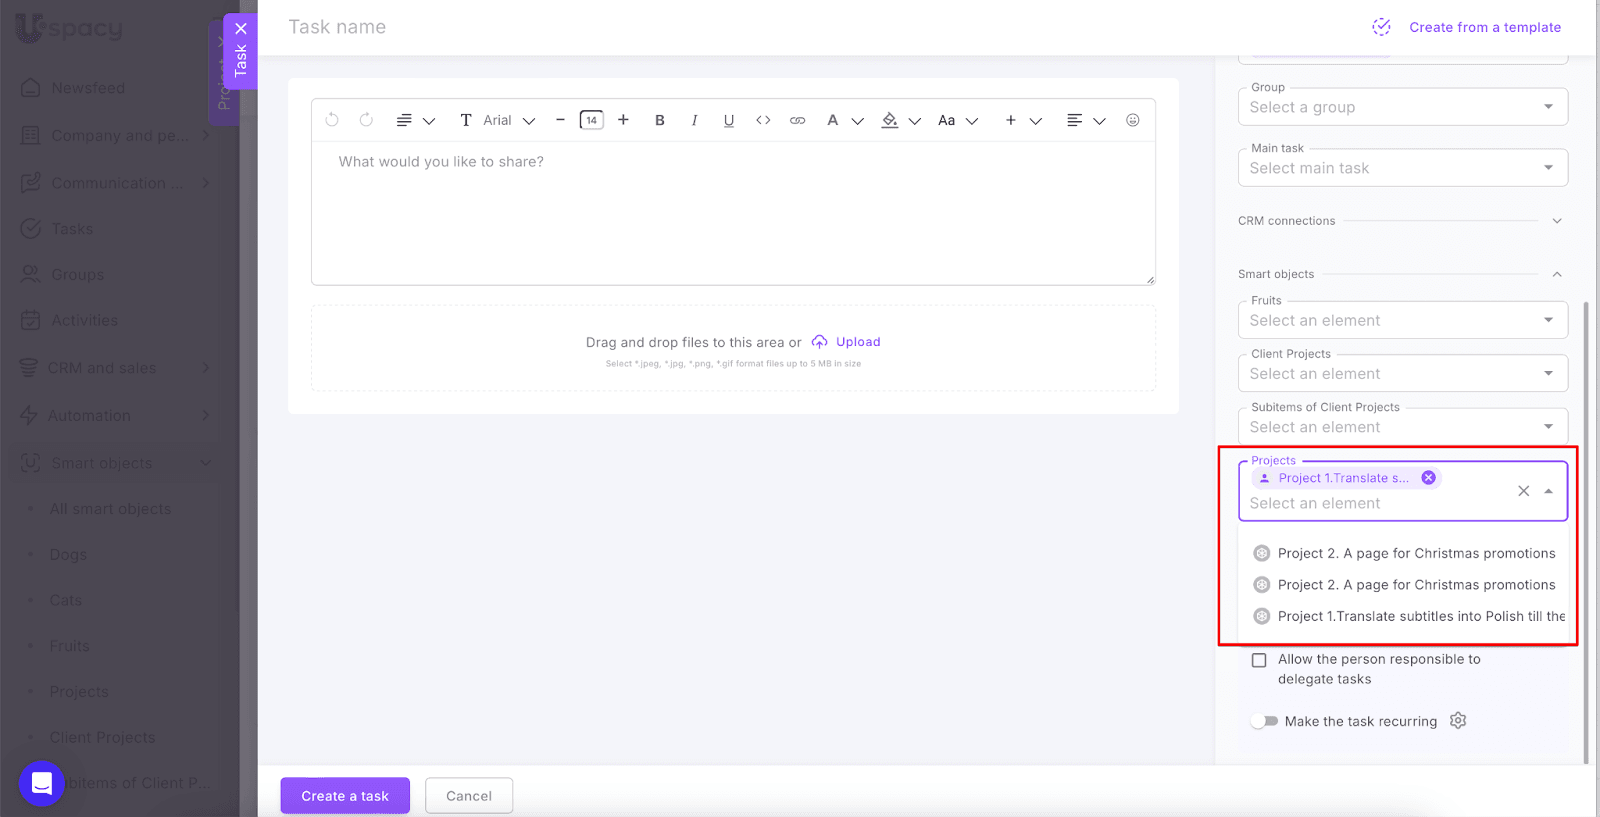The width and height of the screenshot is (1600, 817).
Task: Open the Aa letter case dropdown
Action: 958,120
